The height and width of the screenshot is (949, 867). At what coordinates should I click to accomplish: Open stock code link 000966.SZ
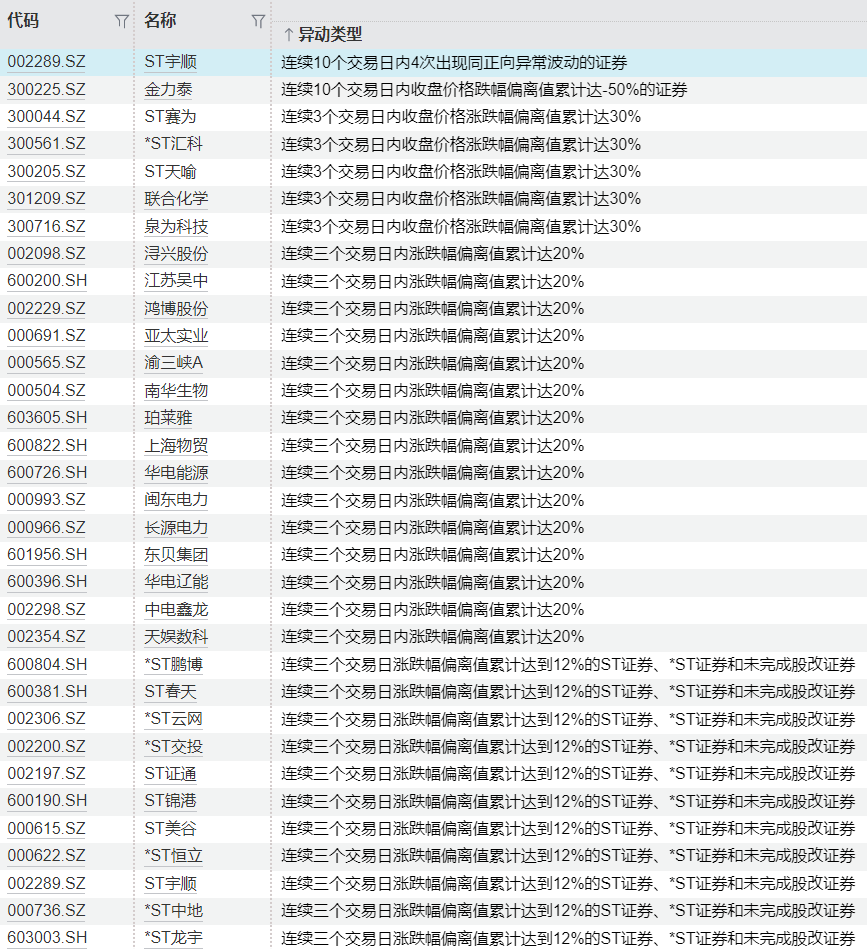47,528
